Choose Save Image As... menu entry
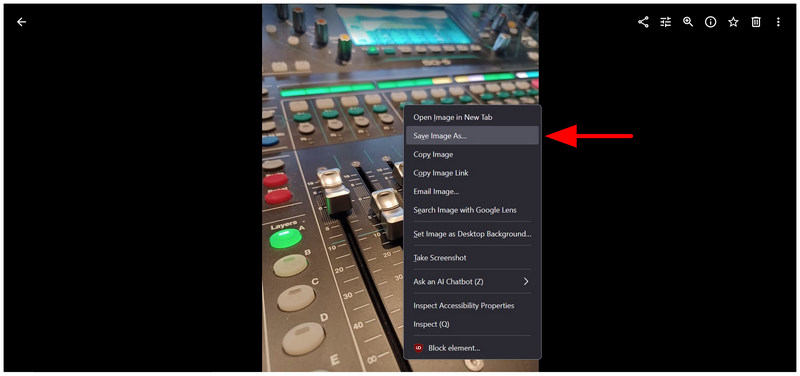This screenshot has height=376, width=800. coord(472,136)
